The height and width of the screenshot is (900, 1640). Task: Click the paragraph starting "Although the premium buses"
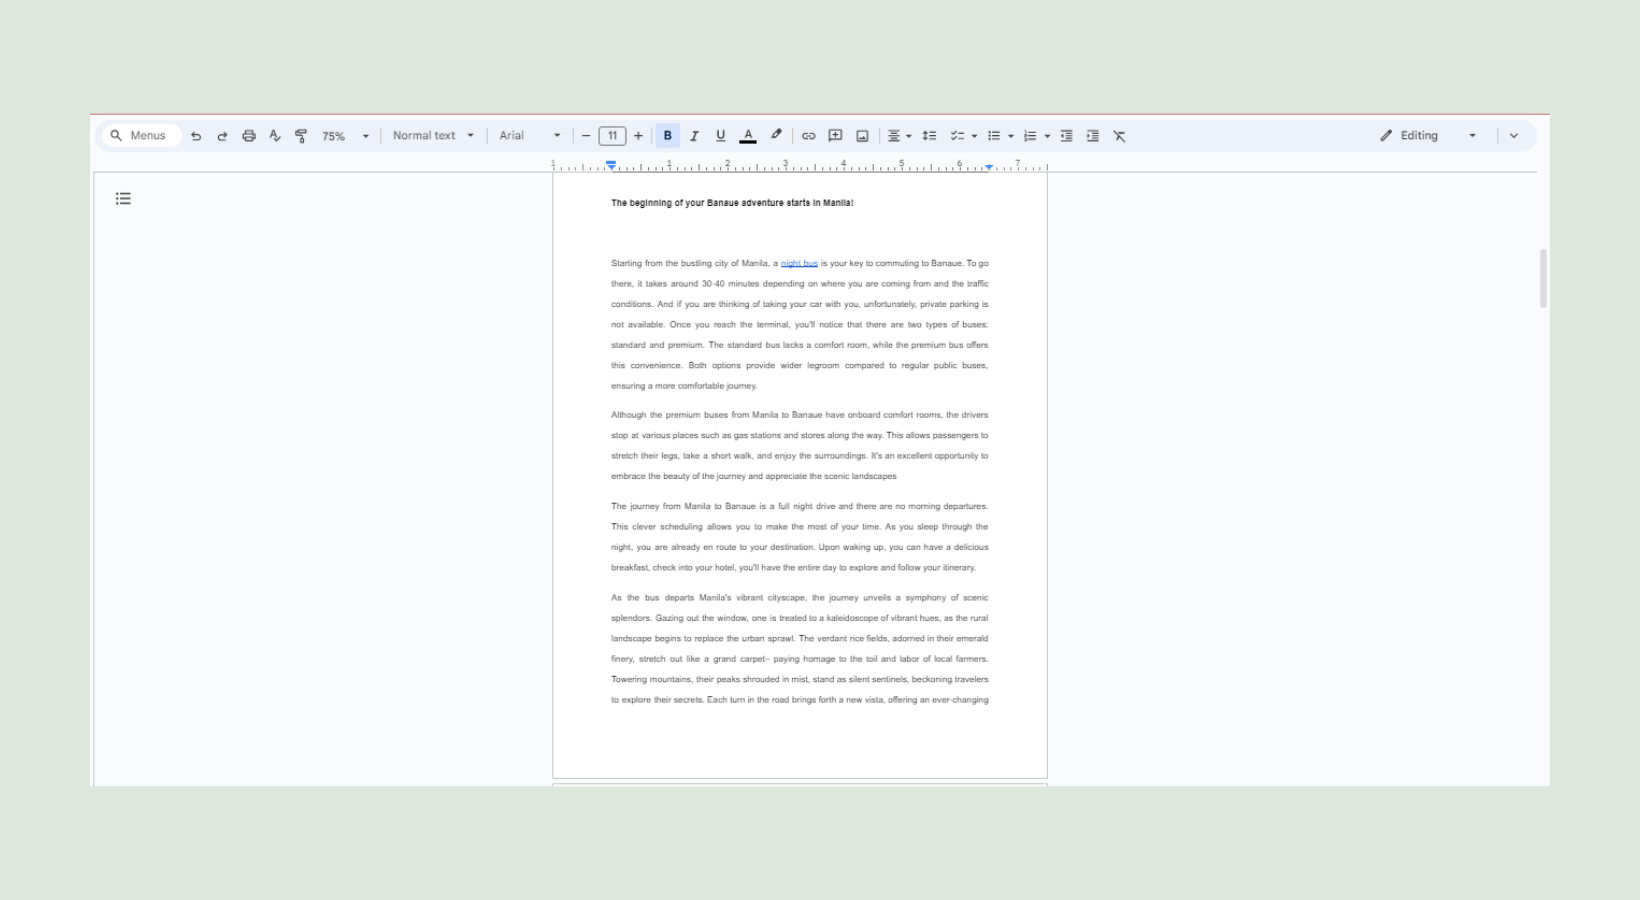click(x=800, y=446)
